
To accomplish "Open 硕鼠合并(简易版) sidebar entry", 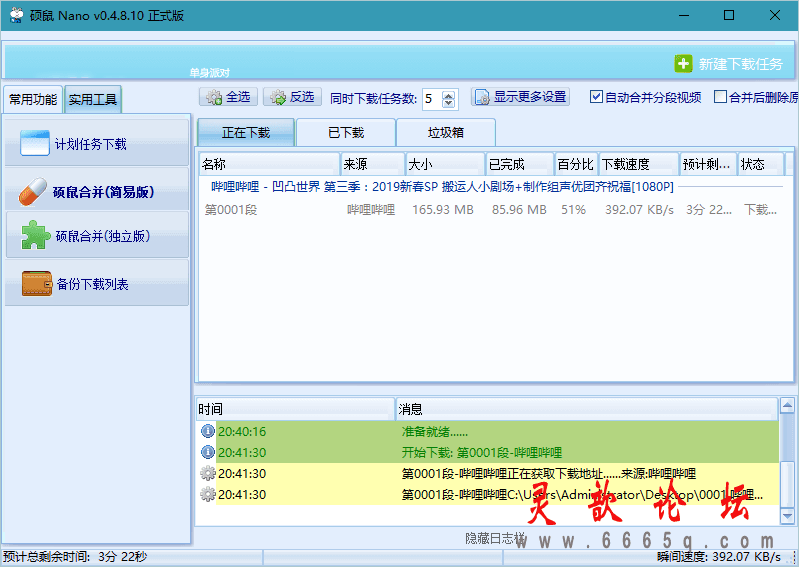I will point(97,192).
